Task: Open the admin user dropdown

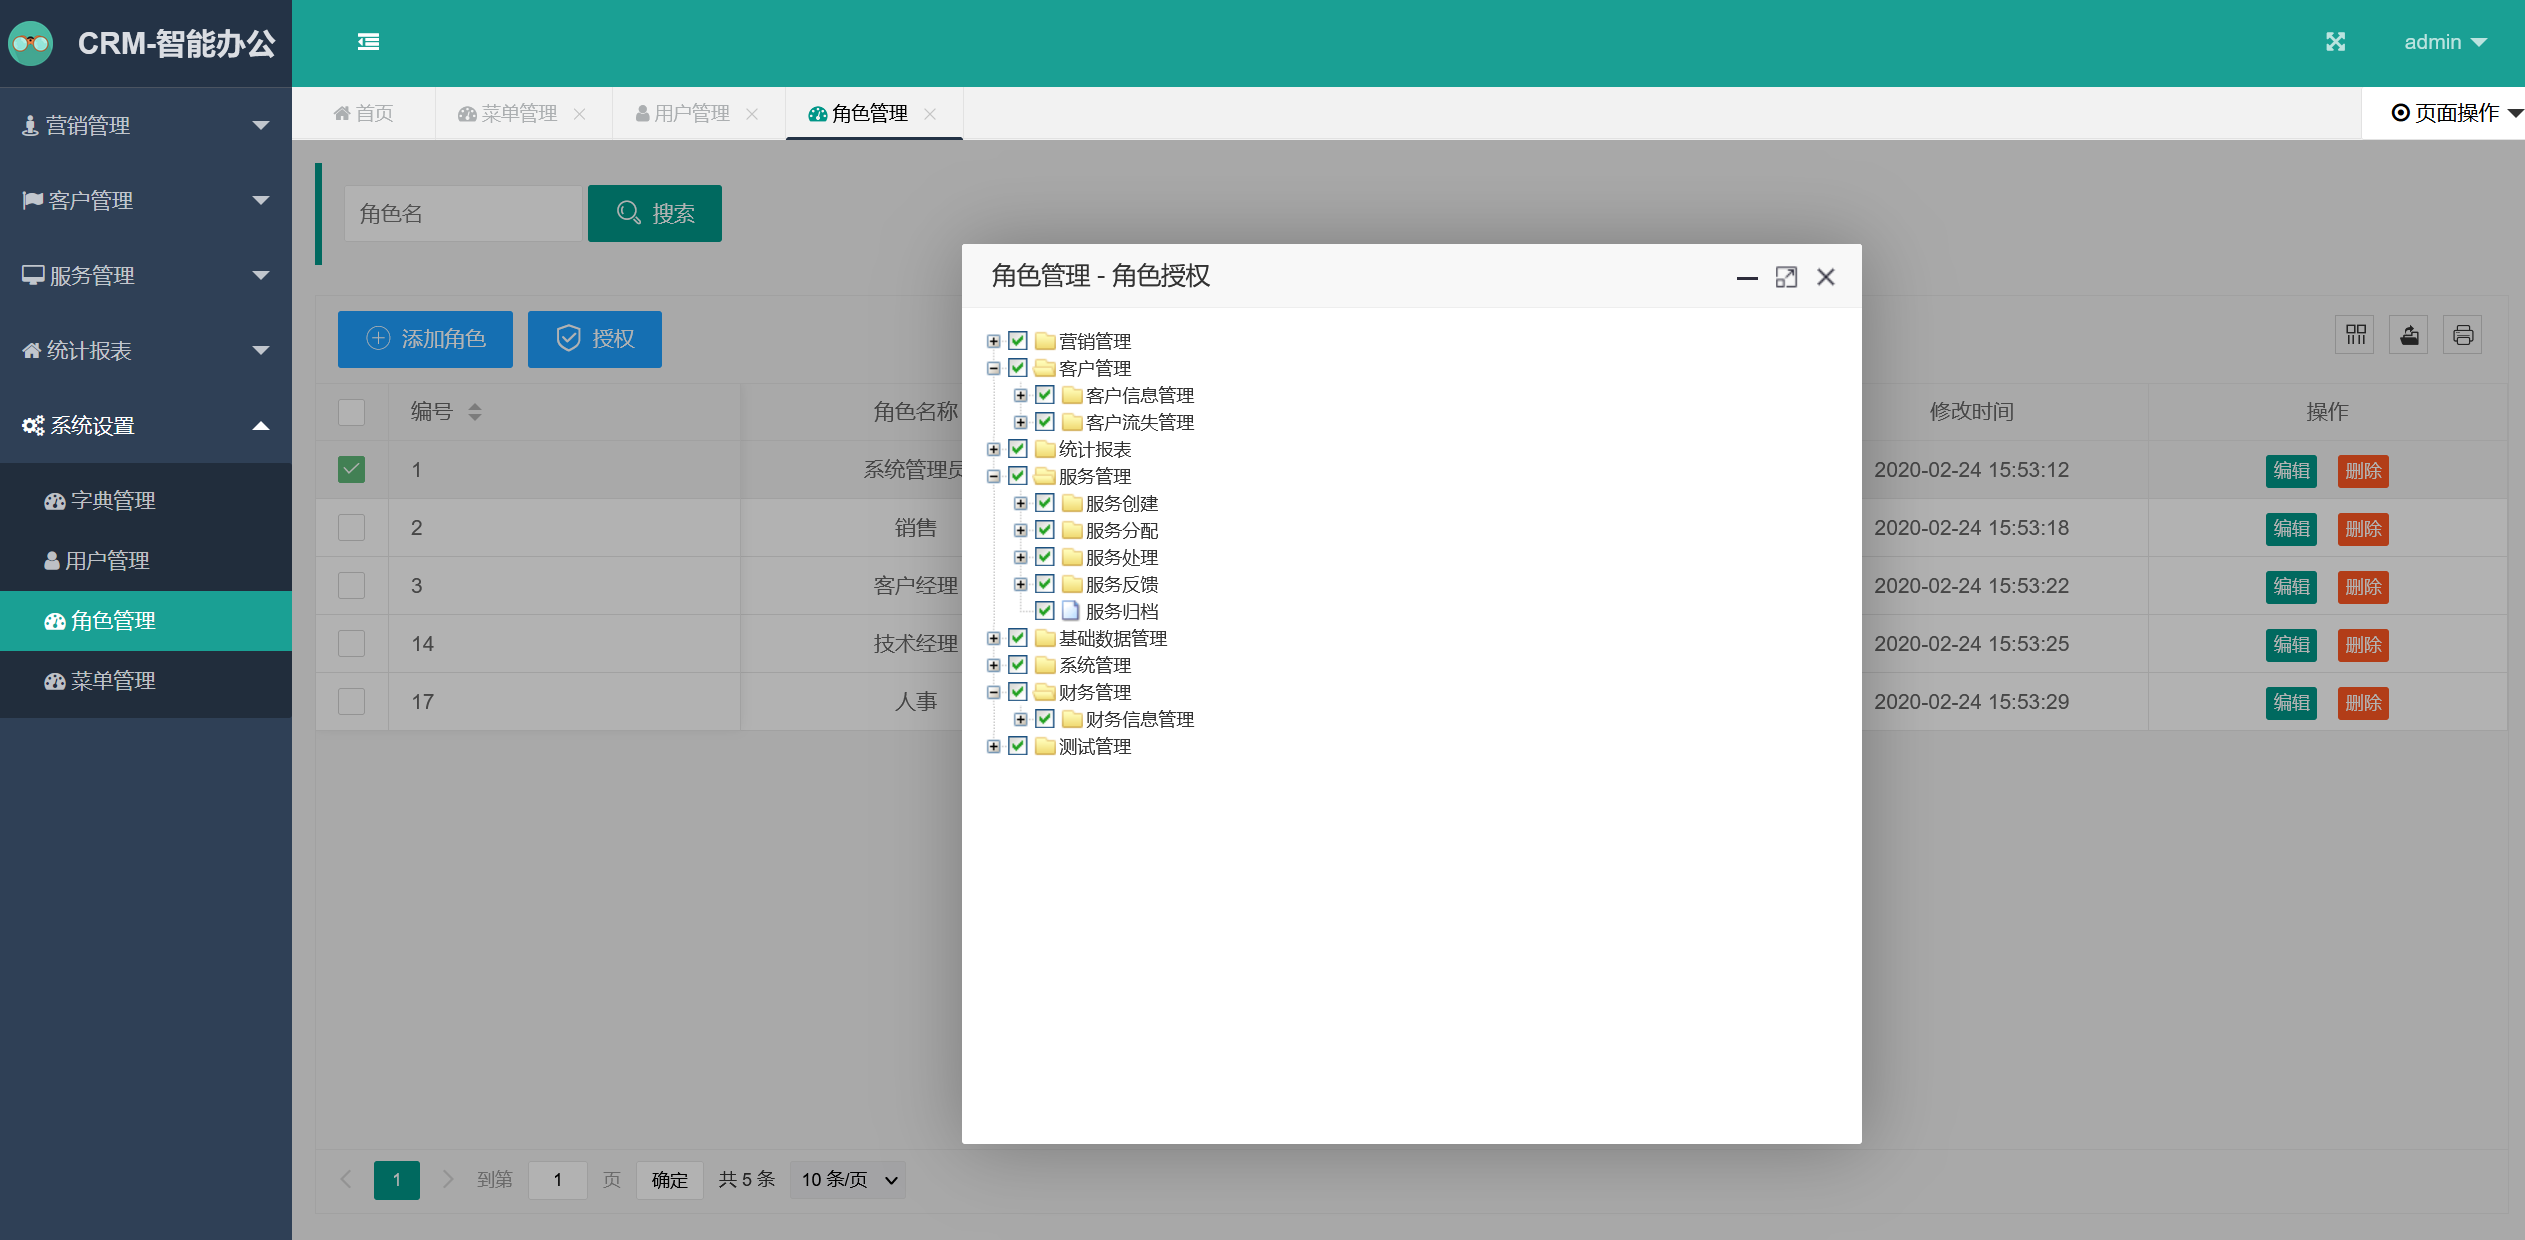Action: 2444,42
